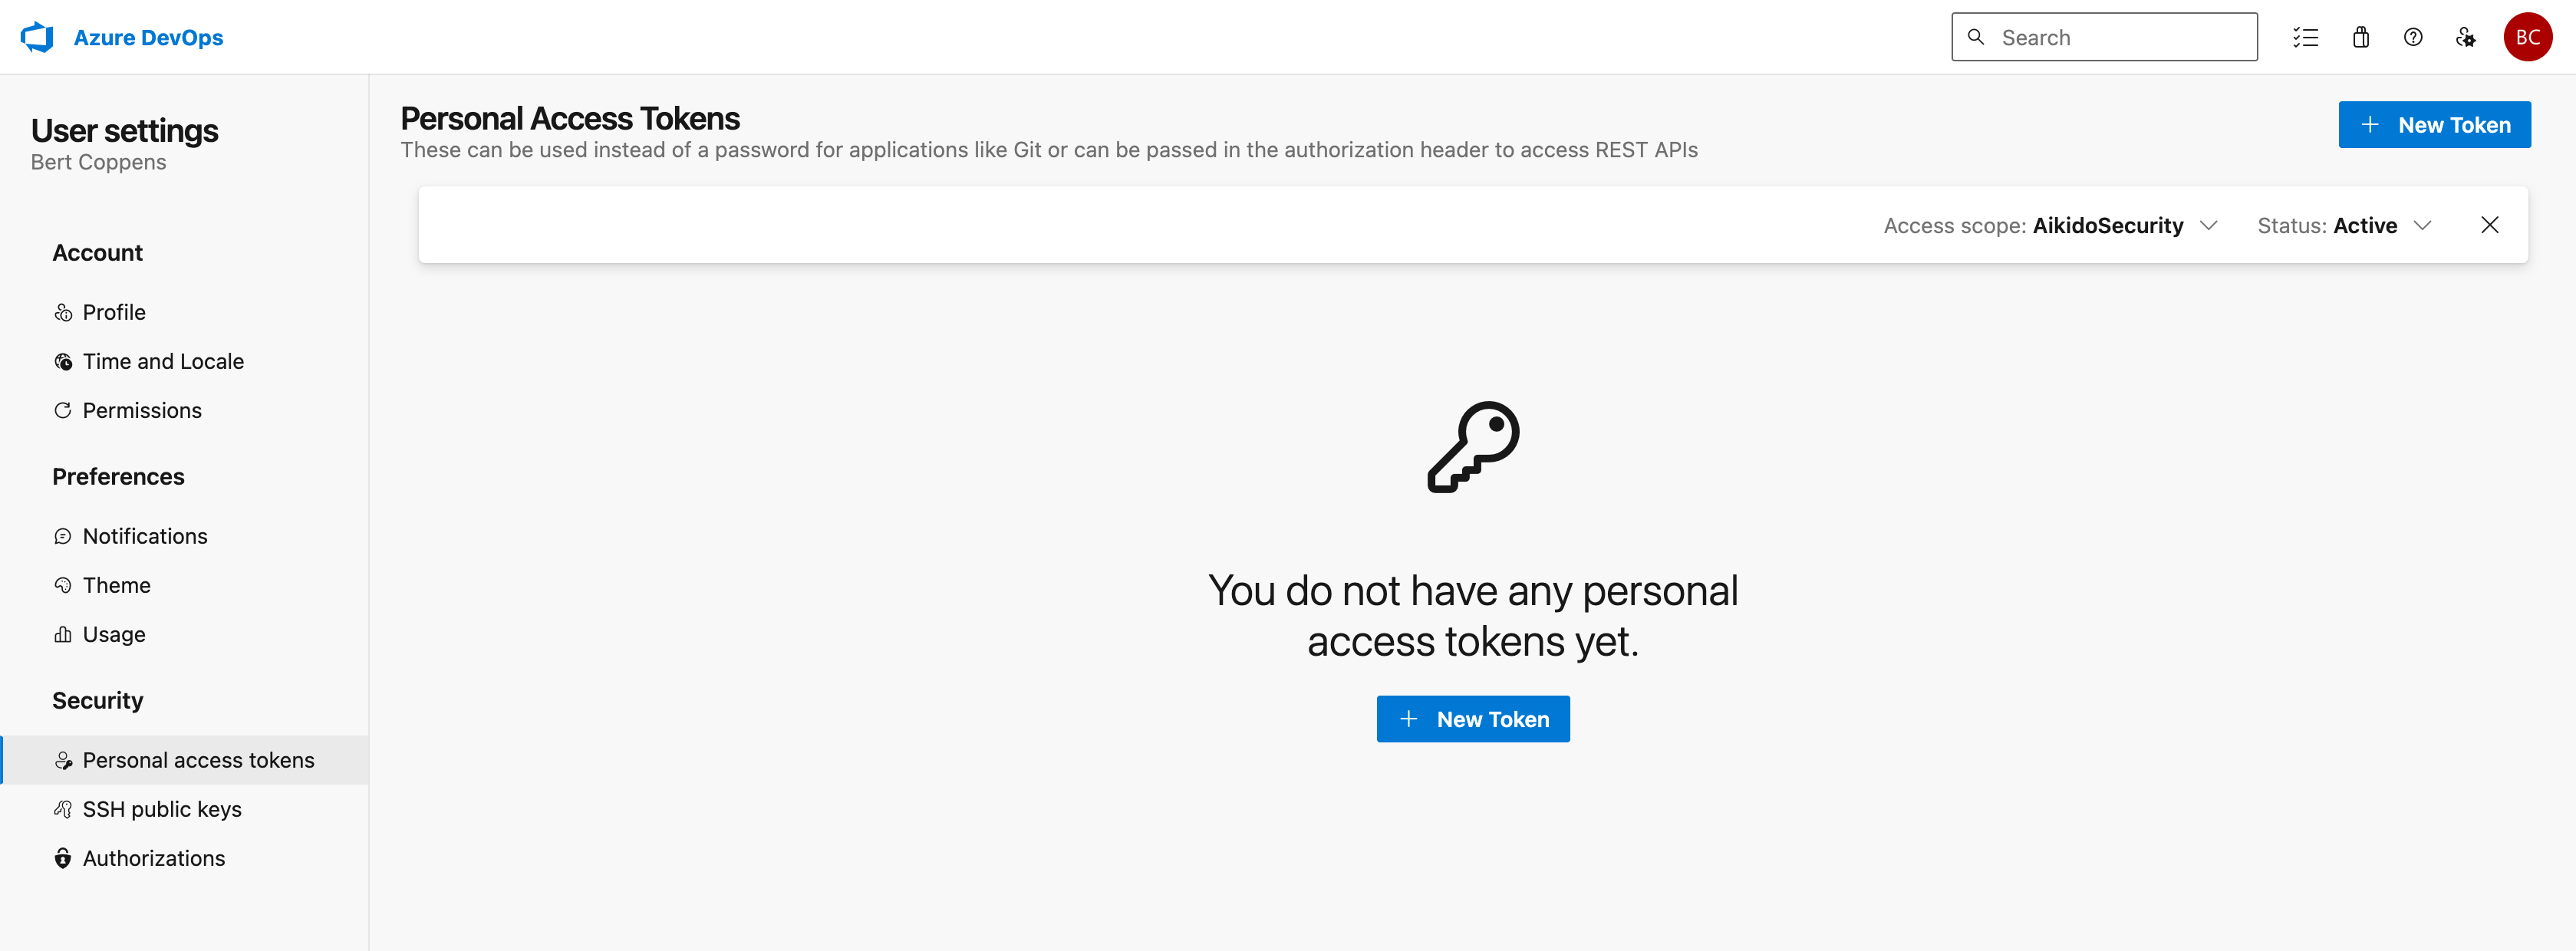Open the user settings gear icon
The height and width of the screenshot is (951, 2576).
coord(2466,37)
